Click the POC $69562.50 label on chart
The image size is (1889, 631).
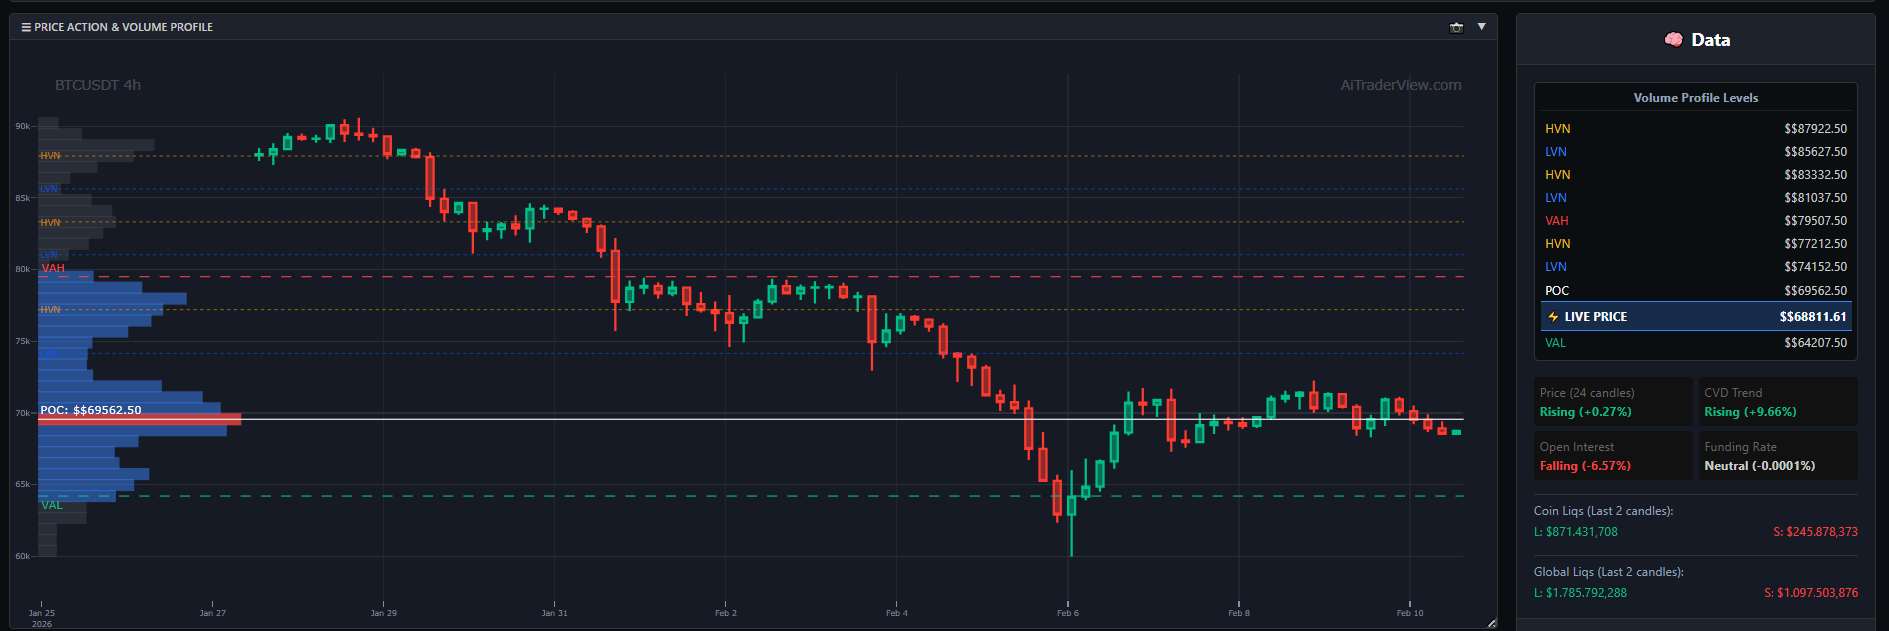point(91,410)
